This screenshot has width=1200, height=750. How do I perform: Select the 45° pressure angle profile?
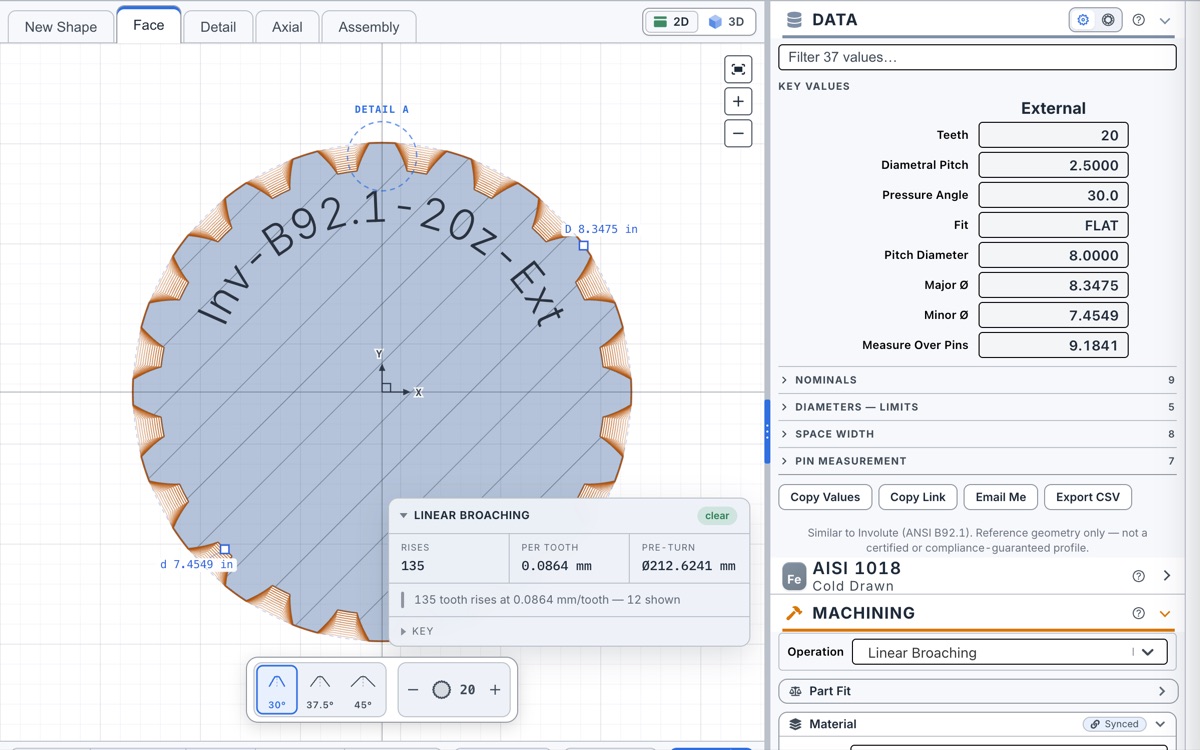click(x=363, y=689)
